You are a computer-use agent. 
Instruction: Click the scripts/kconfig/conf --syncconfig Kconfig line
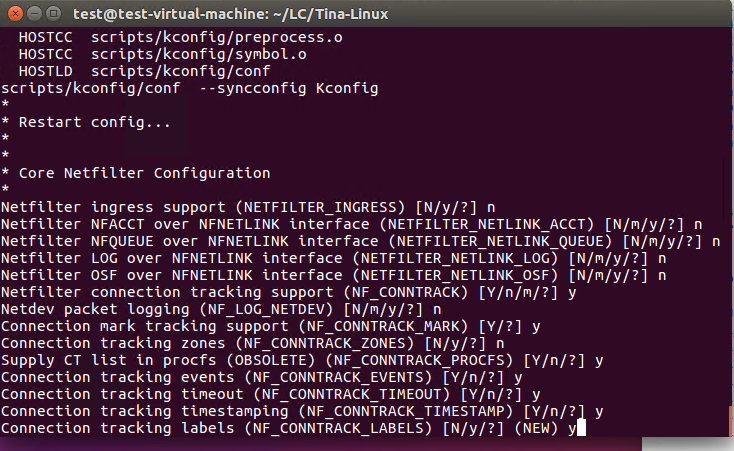[190, 89]
